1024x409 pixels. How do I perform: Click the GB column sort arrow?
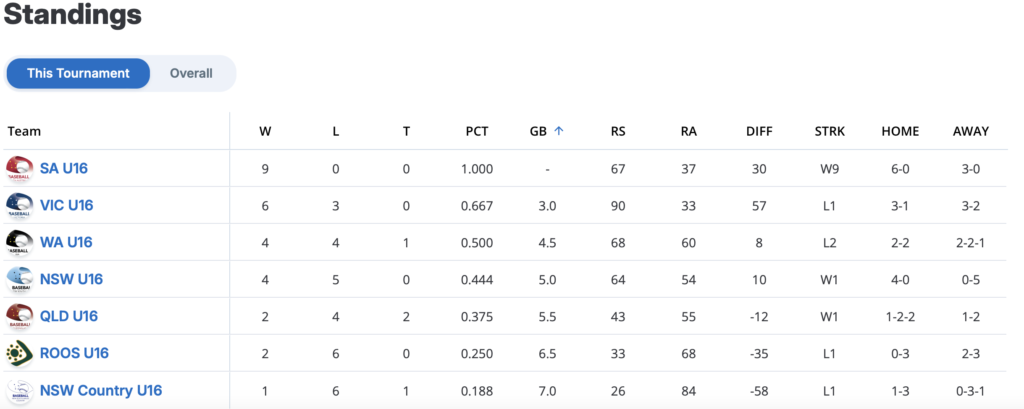point(559,131)
